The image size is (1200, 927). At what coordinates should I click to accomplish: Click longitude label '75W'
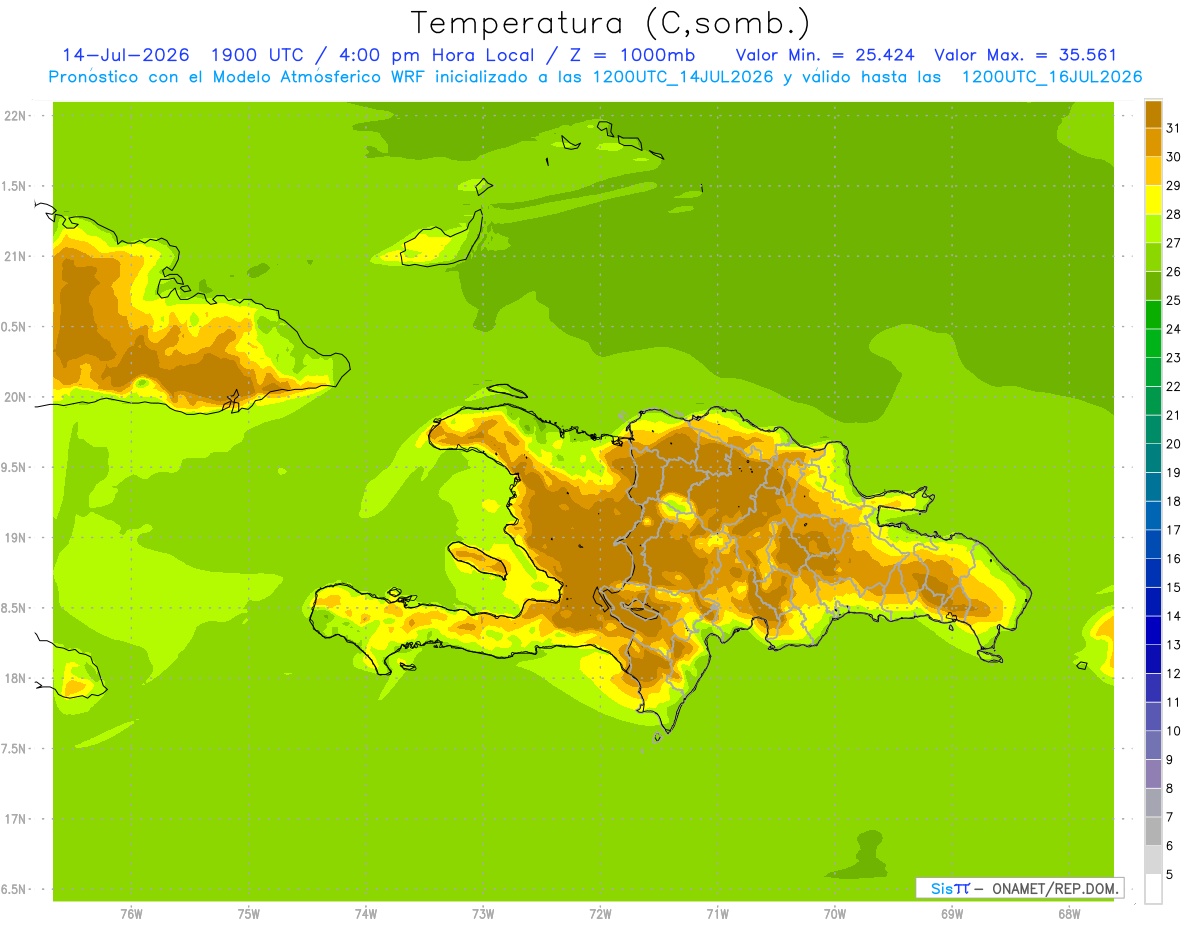pos(249,913)
